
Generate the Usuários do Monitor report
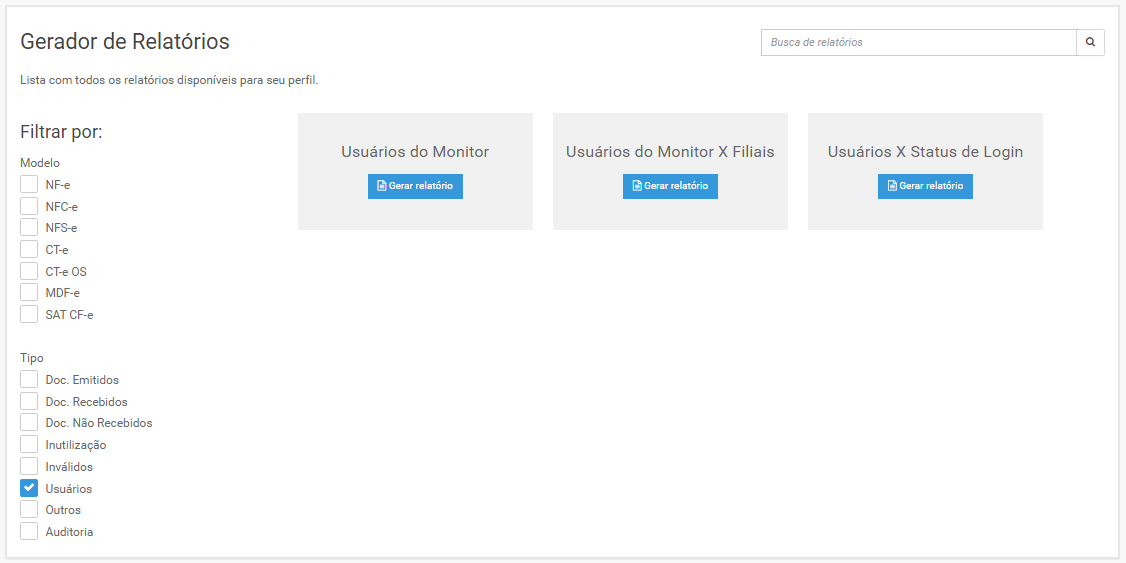point(415,186)
